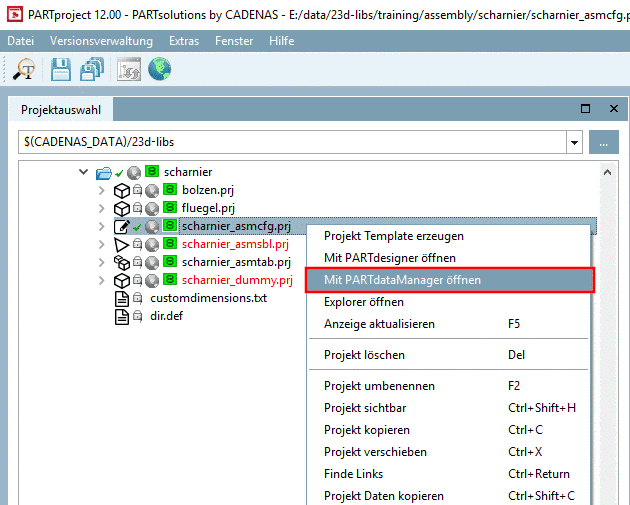
Task: Open the Fenster menu
Action: pos(234,41)
